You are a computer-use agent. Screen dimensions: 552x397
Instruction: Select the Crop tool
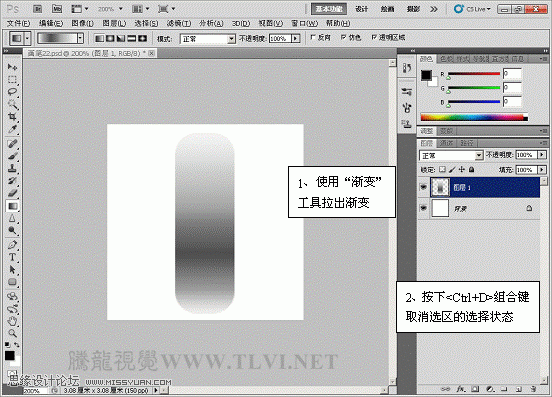pyautogui.click(x=12, y=116)
